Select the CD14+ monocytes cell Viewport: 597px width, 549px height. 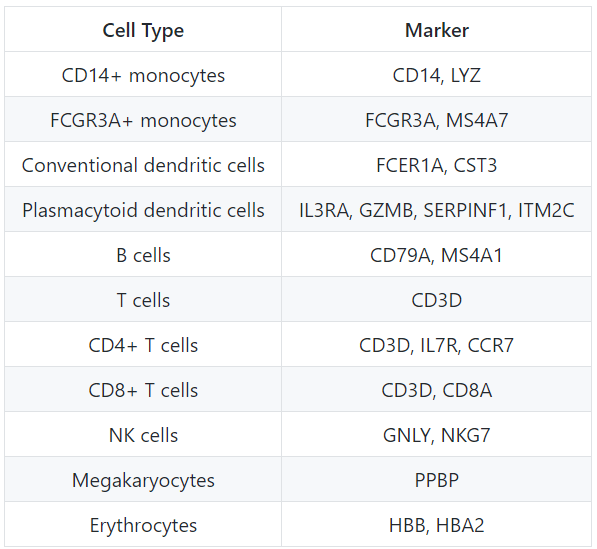pyautogui.click(x=143, y=75)
